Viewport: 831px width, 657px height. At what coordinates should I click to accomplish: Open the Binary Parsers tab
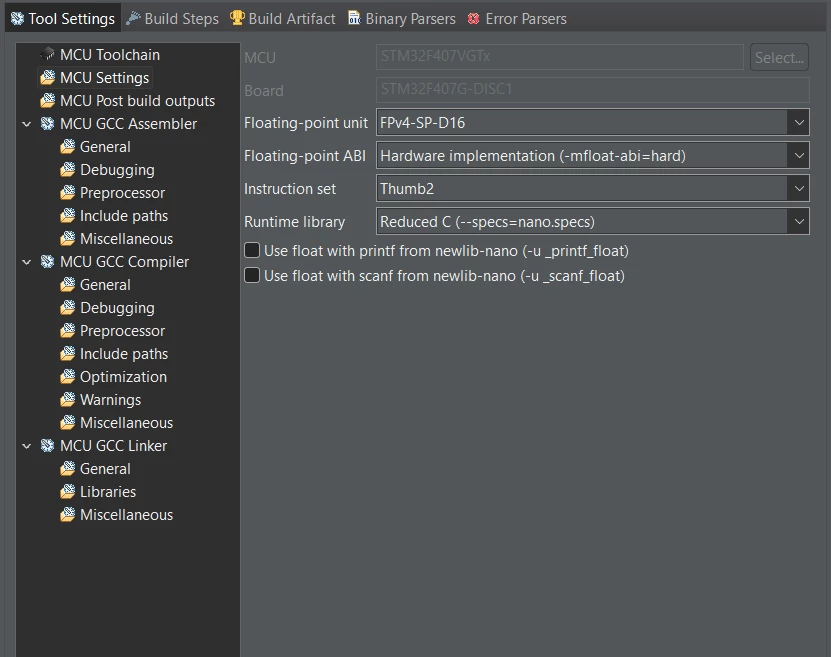coord(402,19)
